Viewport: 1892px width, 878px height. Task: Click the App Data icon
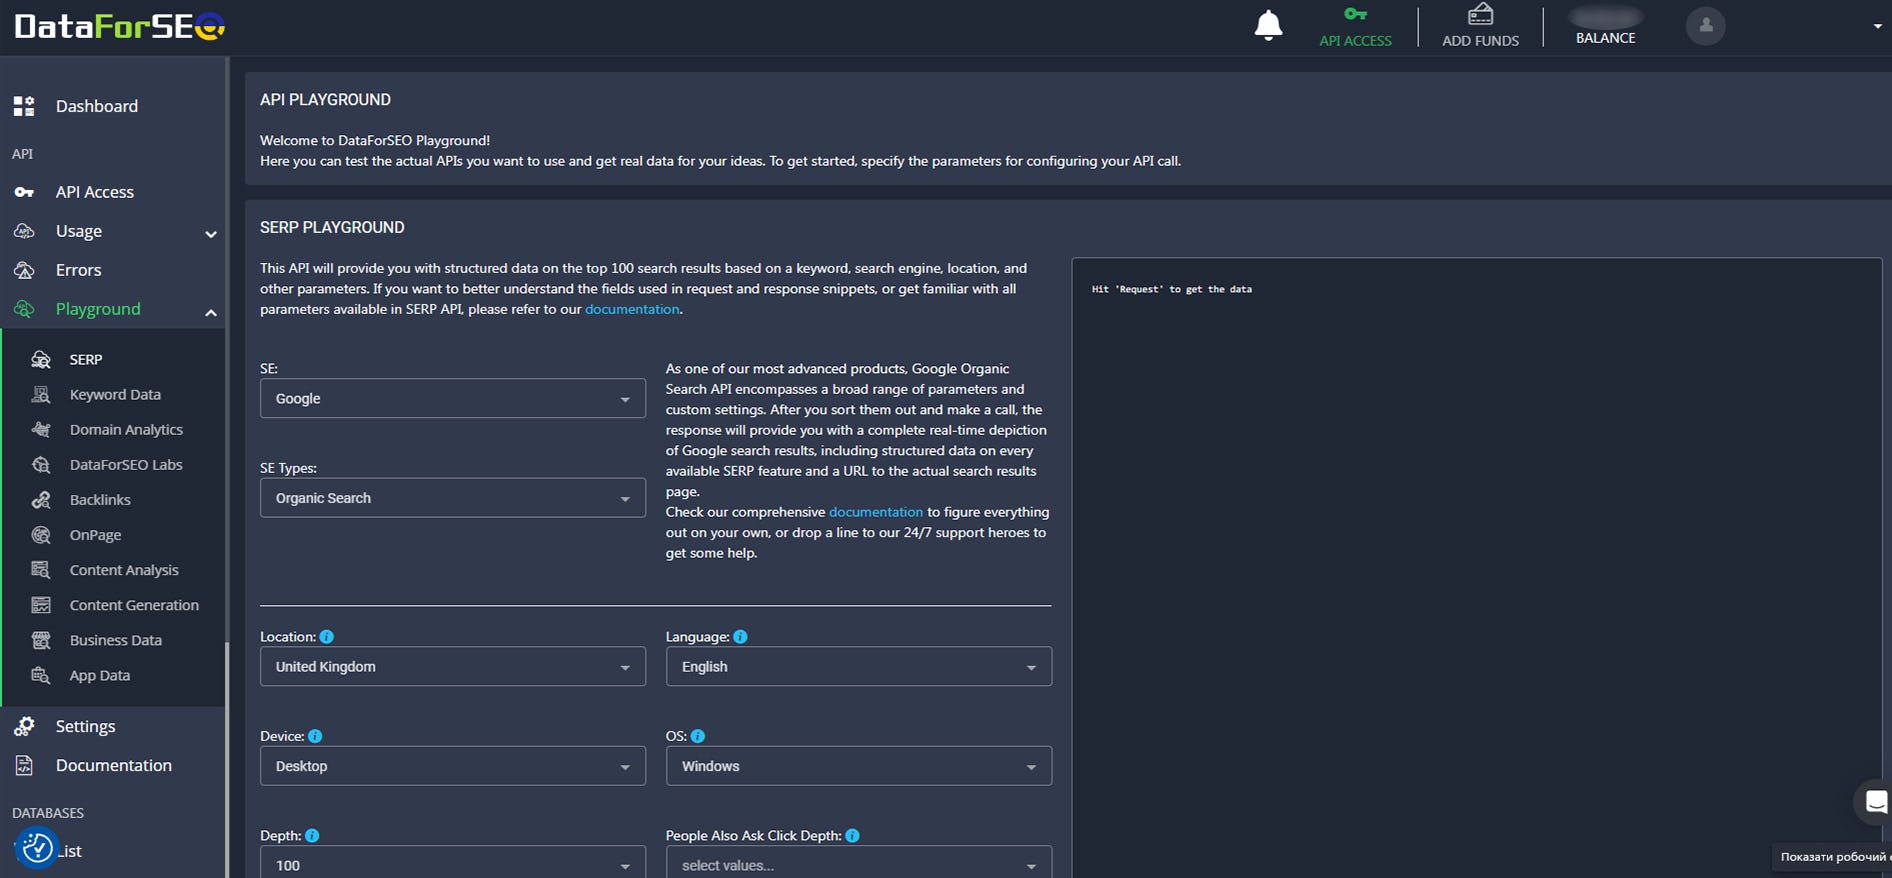41,675
